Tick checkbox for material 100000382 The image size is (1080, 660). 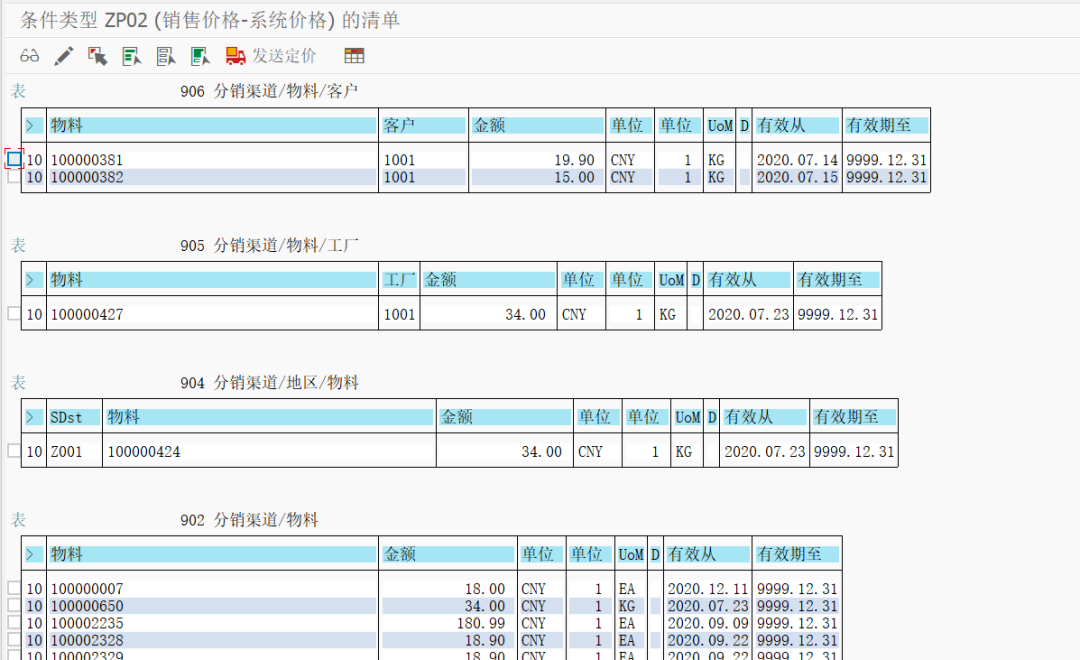(14, 176)
